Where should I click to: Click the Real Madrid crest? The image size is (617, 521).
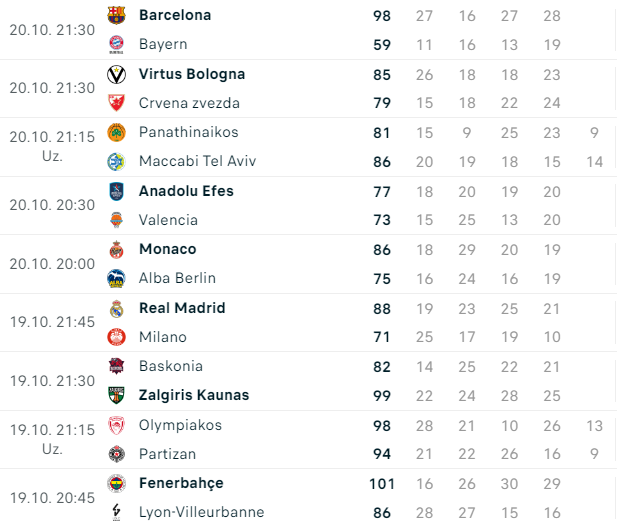(116, 309)
